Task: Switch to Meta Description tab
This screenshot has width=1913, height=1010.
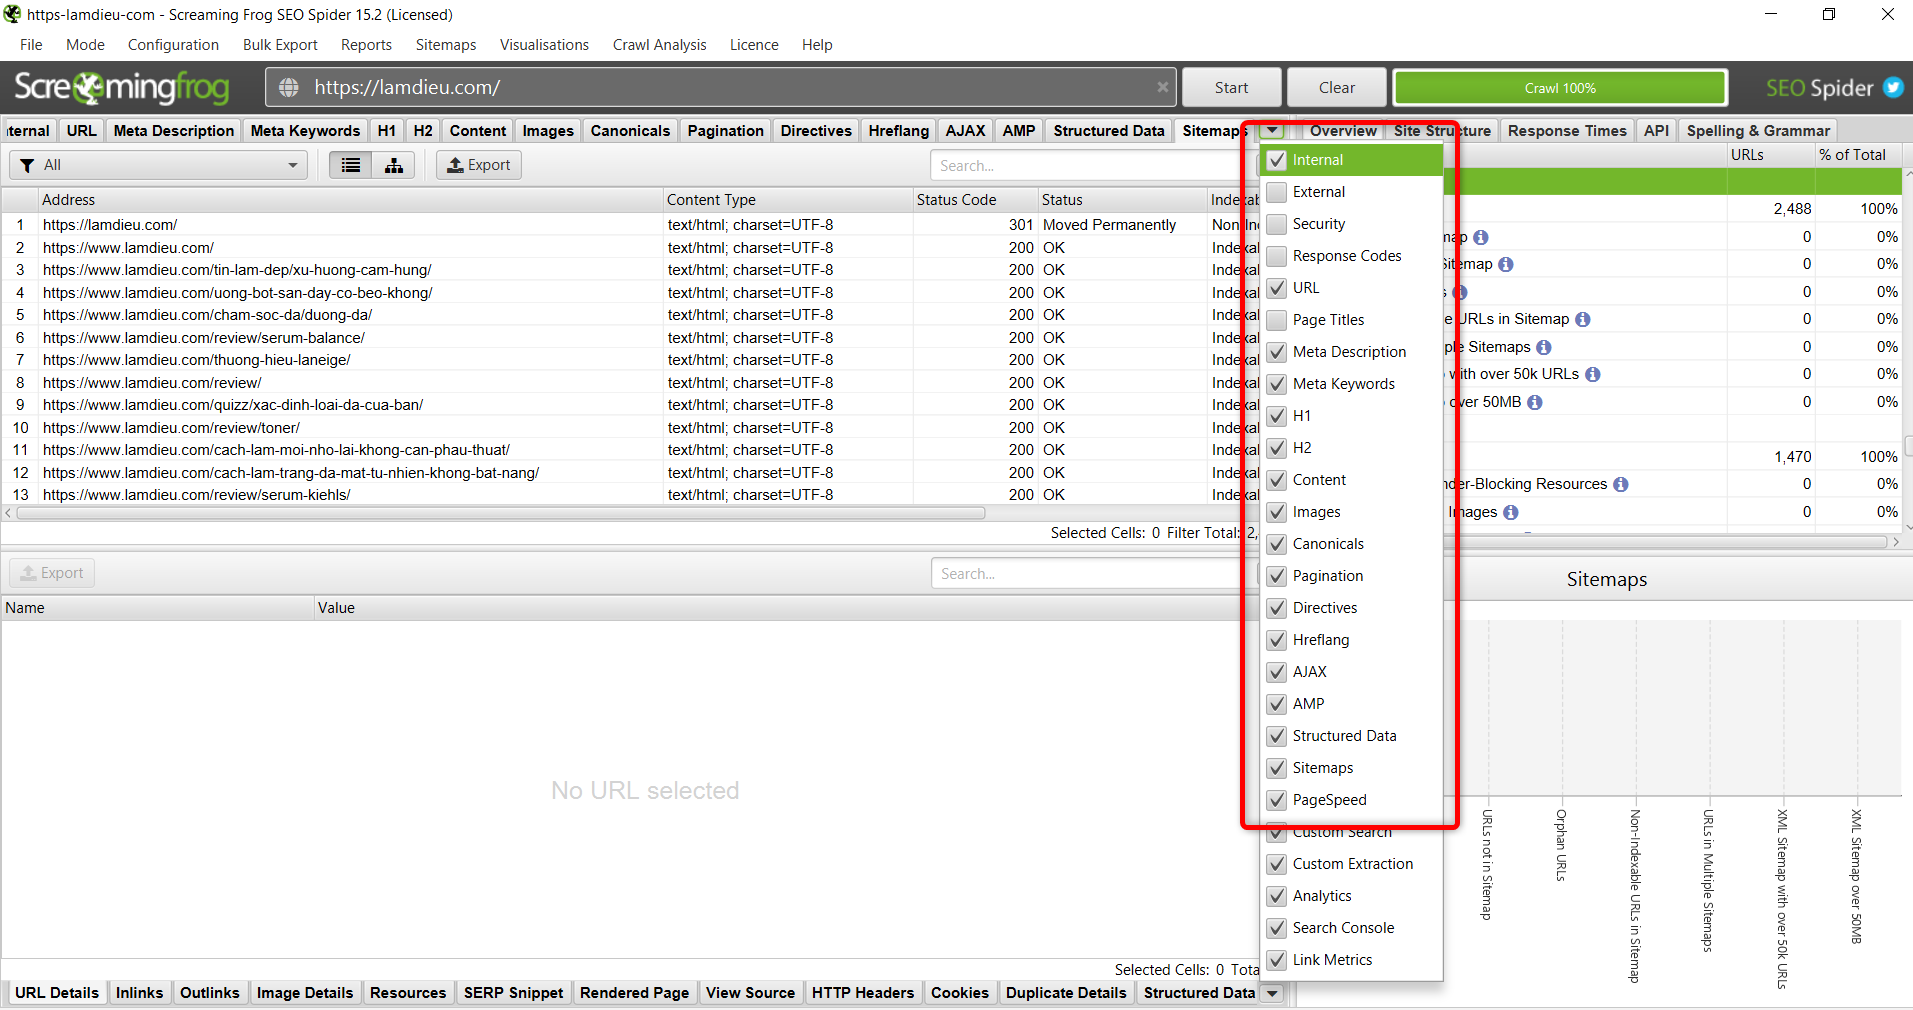Action: point(174,131)
